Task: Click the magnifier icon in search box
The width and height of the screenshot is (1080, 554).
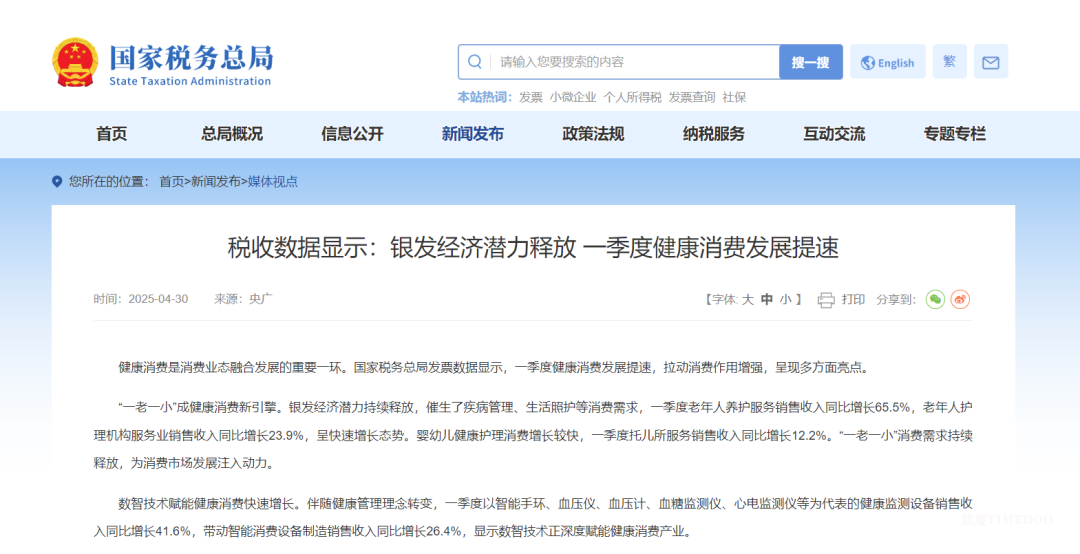Action: (x=475, y=62)
